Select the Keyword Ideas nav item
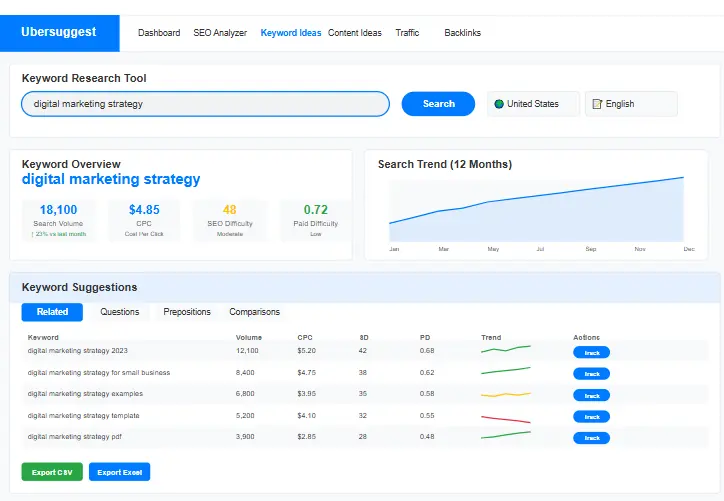Image resolution: width=724 pixels, height=501 pixels. [x=290, y=33]
